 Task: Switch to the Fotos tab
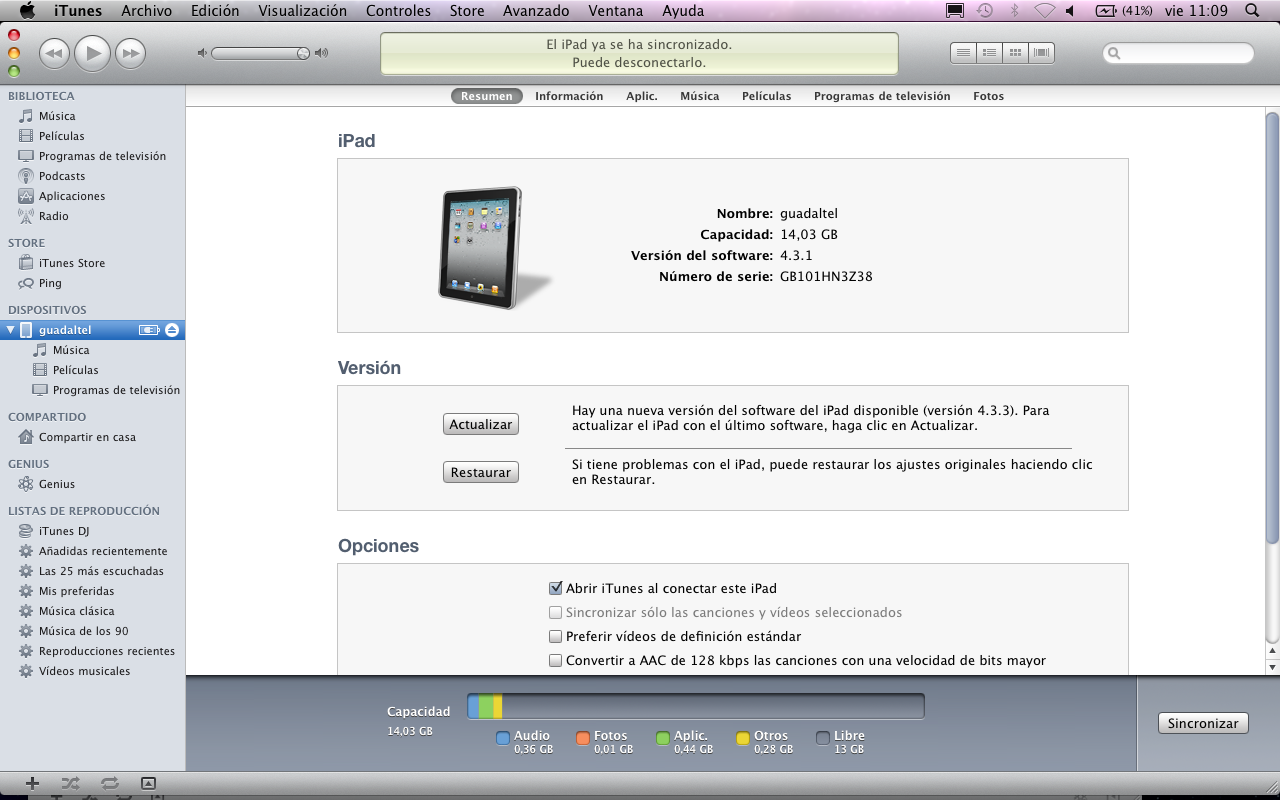click(x=988, y=96)
